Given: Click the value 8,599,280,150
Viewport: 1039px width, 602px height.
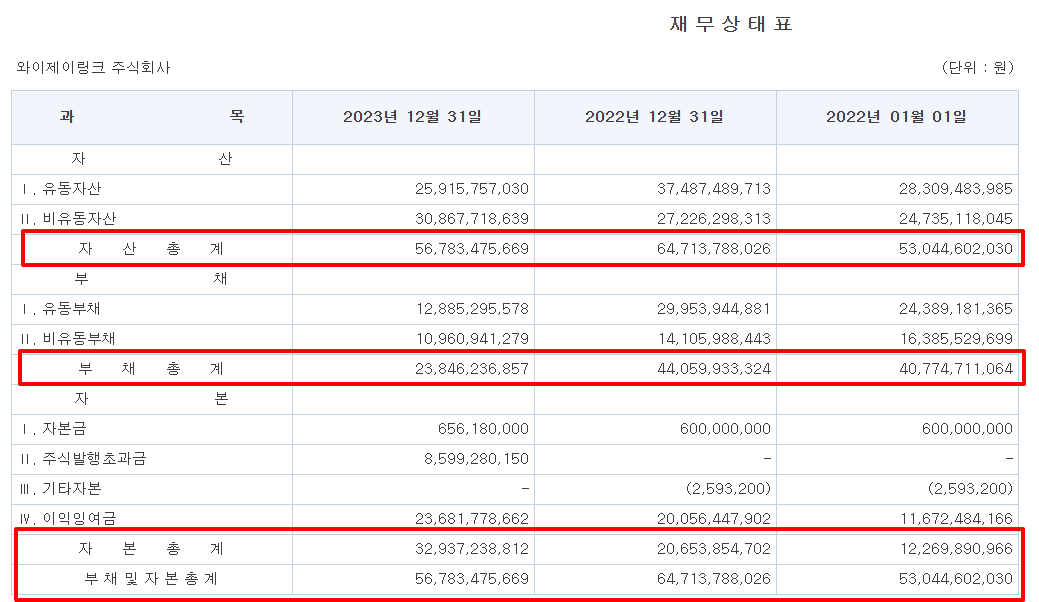Looking at the screenshot, I should coord(476,459).
